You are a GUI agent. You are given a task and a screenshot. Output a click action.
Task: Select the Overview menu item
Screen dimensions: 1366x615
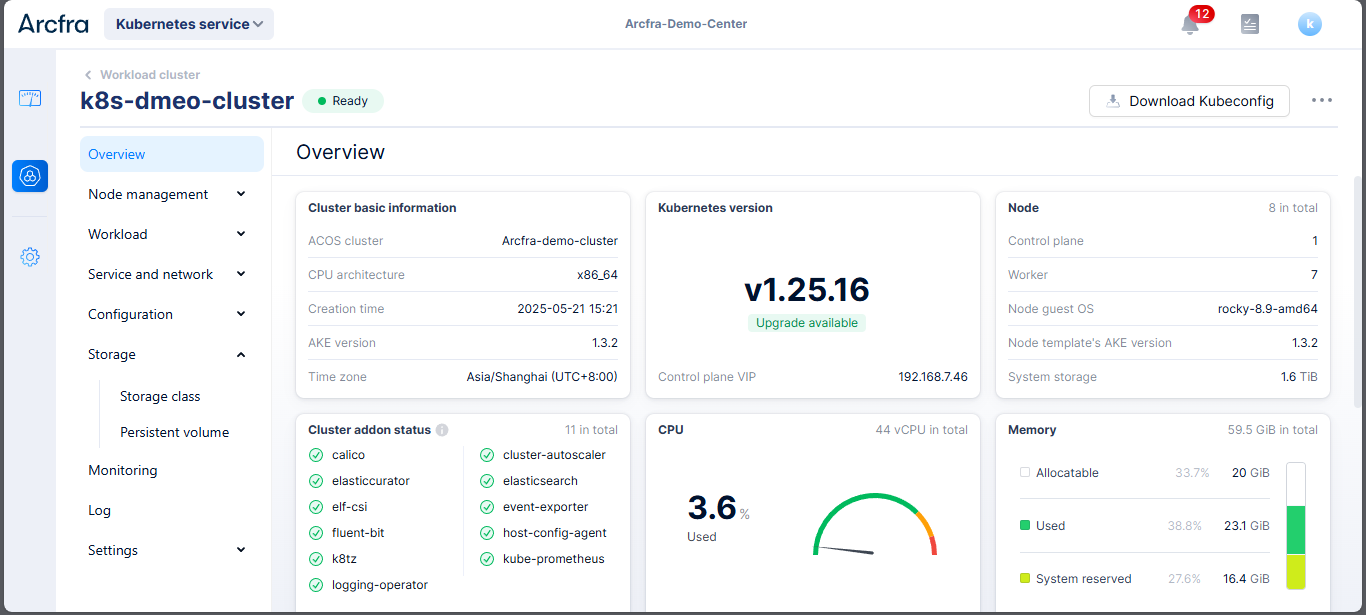coord(171,154)
